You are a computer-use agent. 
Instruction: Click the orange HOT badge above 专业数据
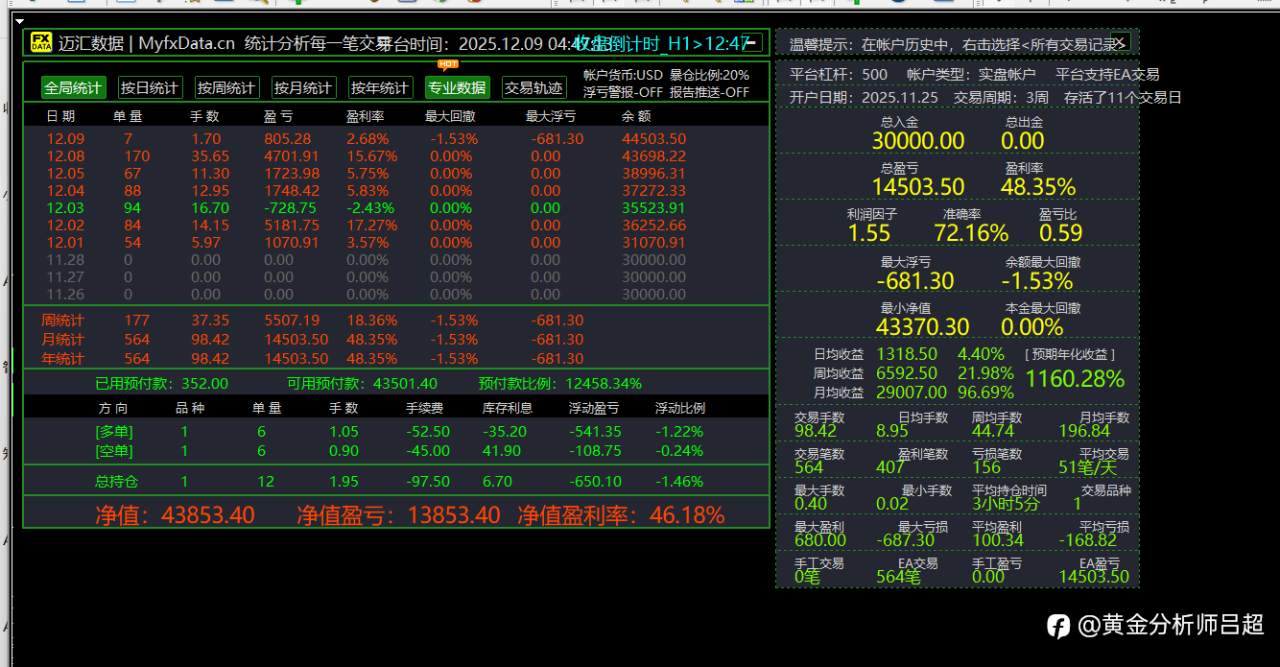click(x=448, y=64)
